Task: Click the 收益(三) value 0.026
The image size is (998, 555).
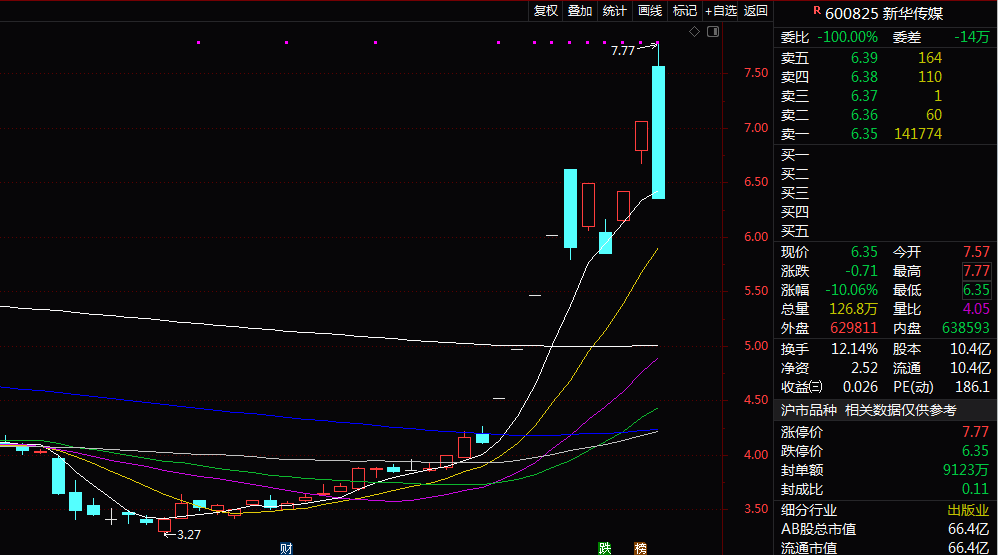Action: pyautogui.click(x=861, y=387)
